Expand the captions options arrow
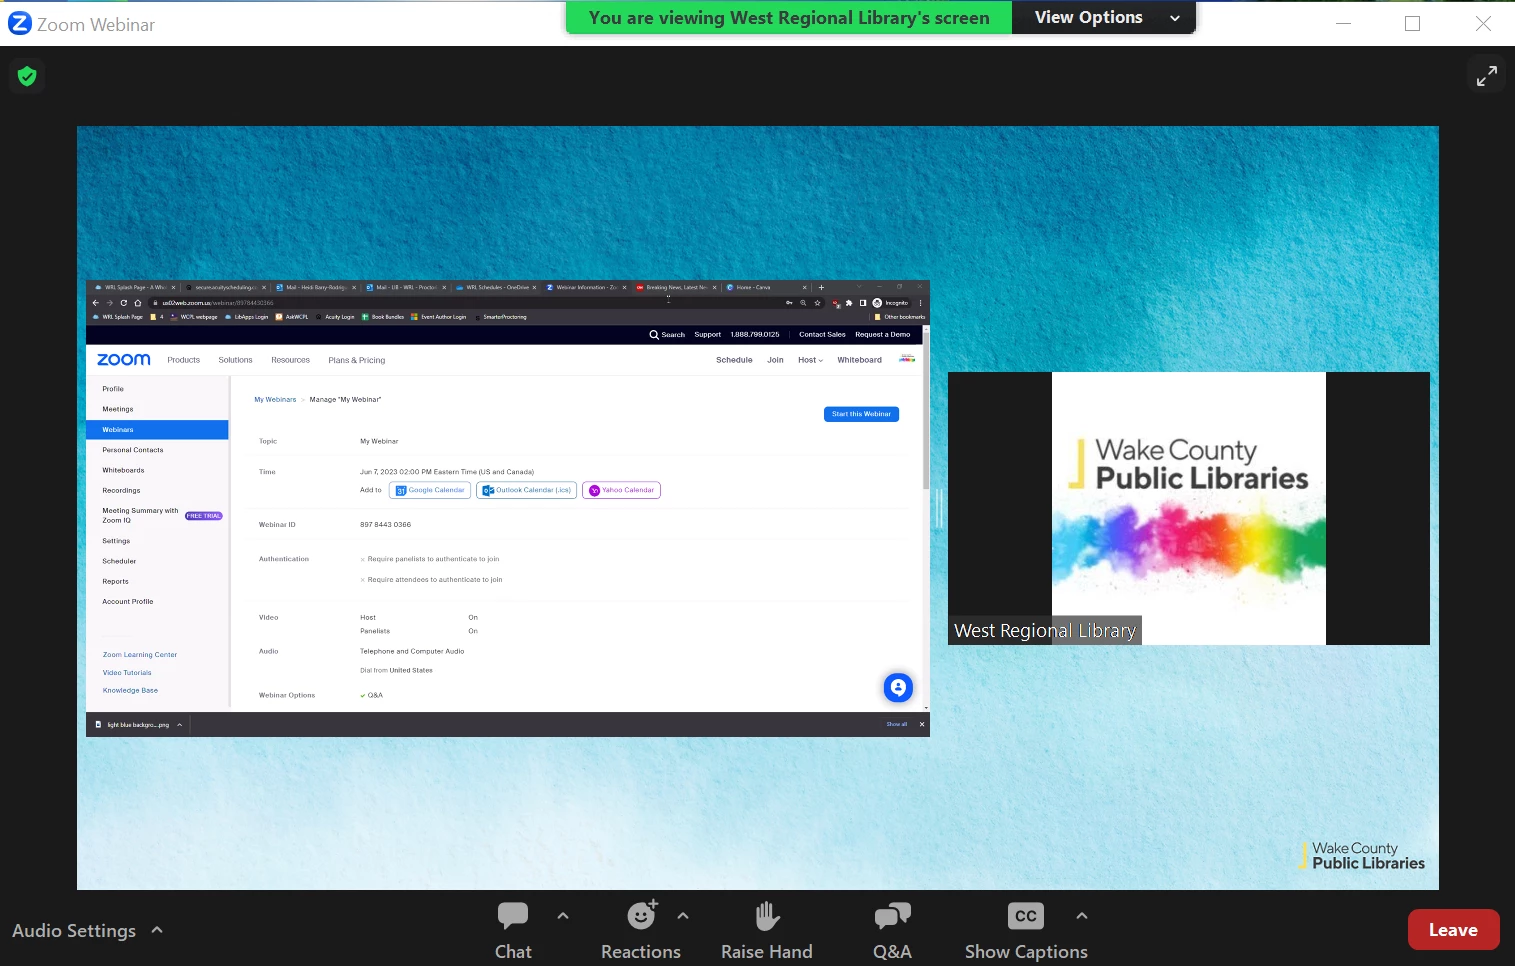This screenshot has width=1515, height=966. pyautogui.click(x=1082, y=915)
